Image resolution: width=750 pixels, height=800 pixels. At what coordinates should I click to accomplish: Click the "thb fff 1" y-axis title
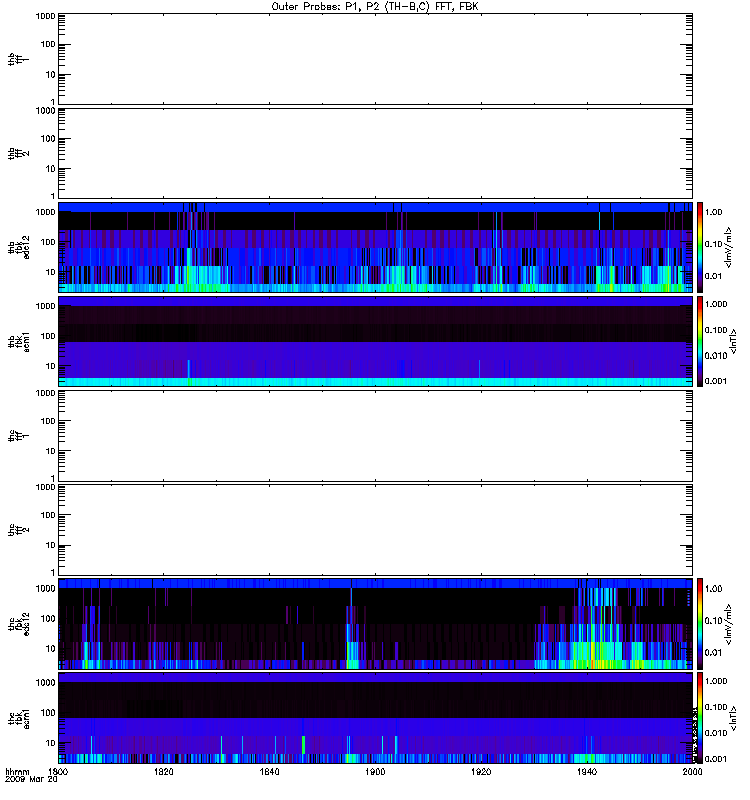tap(18, 59)
